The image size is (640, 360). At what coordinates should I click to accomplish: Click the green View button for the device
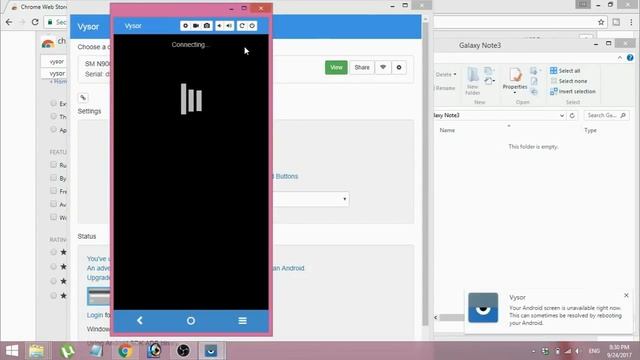[336, 67]
